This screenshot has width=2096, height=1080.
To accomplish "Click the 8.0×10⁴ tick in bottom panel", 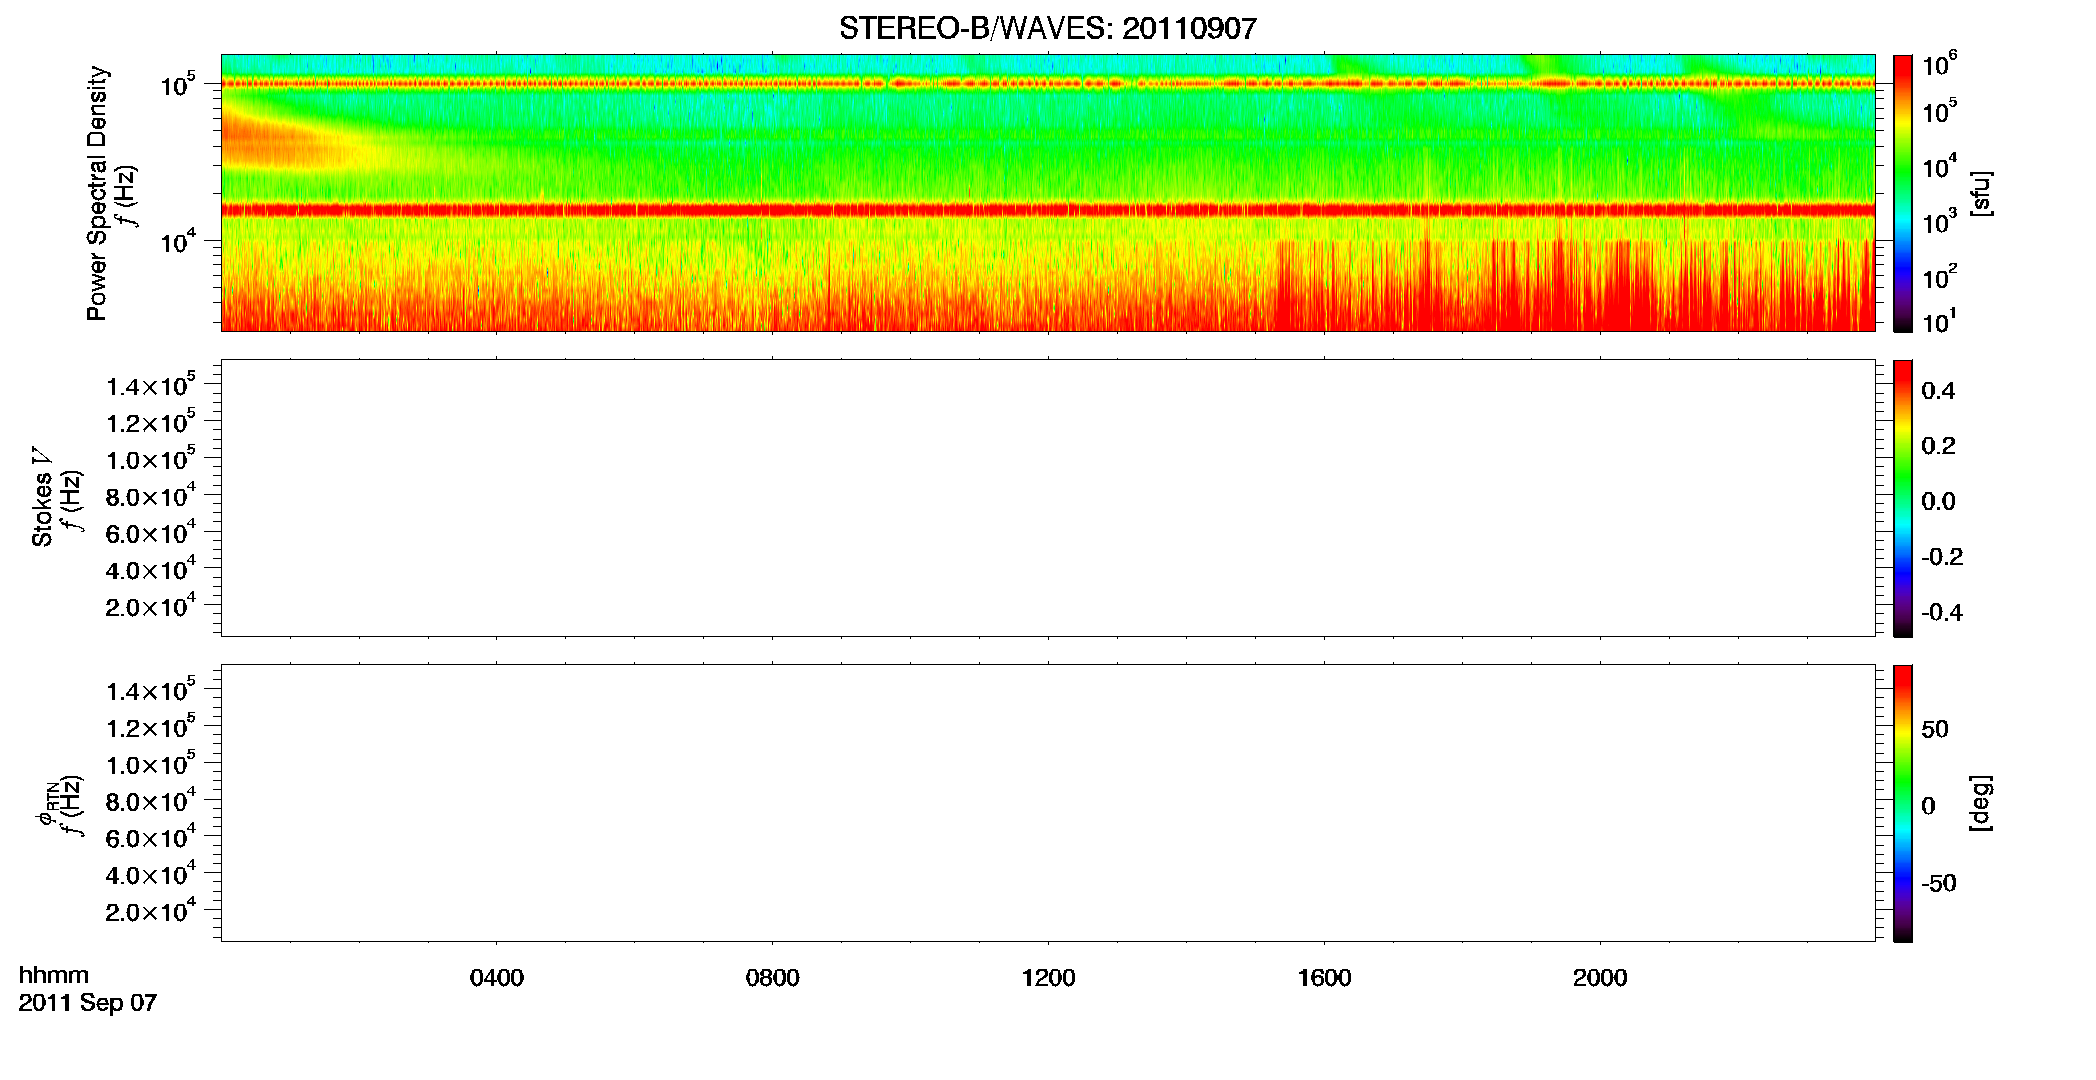I will point(151,800).
